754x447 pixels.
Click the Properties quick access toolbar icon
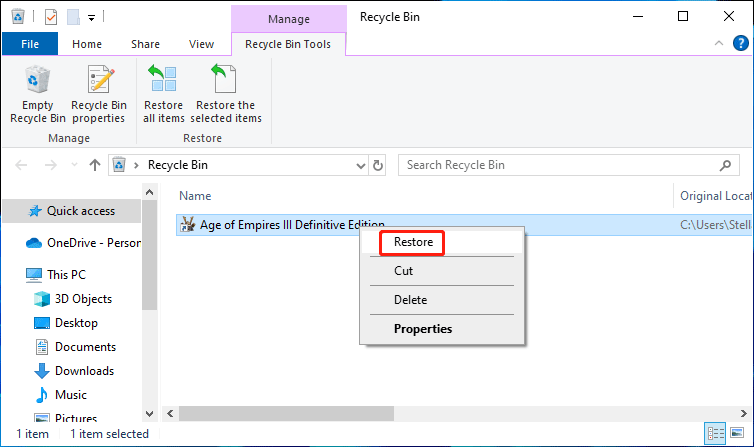coord(50,17)
